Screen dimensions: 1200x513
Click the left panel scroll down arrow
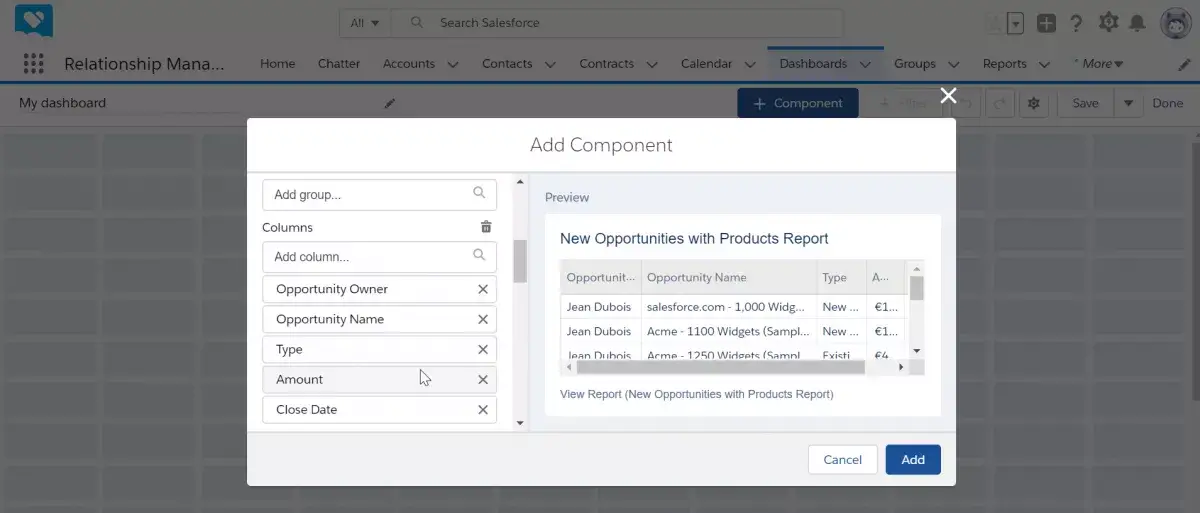pyautogui.click(x=519, y=423)
